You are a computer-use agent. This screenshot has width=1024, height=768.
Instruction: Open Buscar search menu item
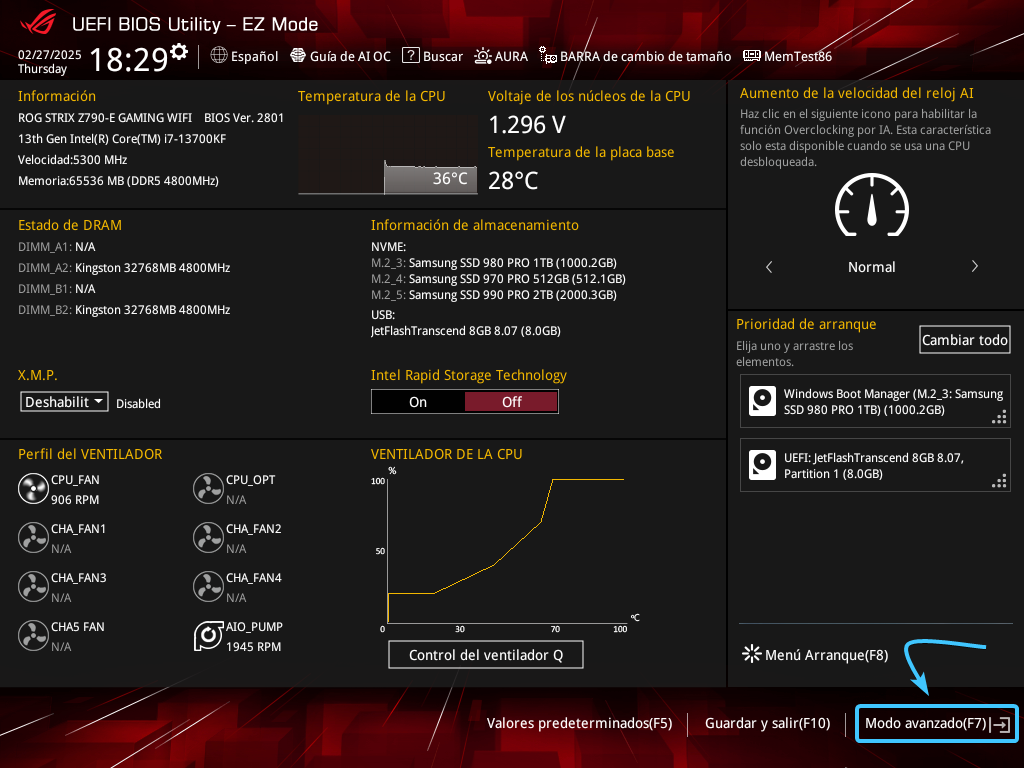pos(432,56)
